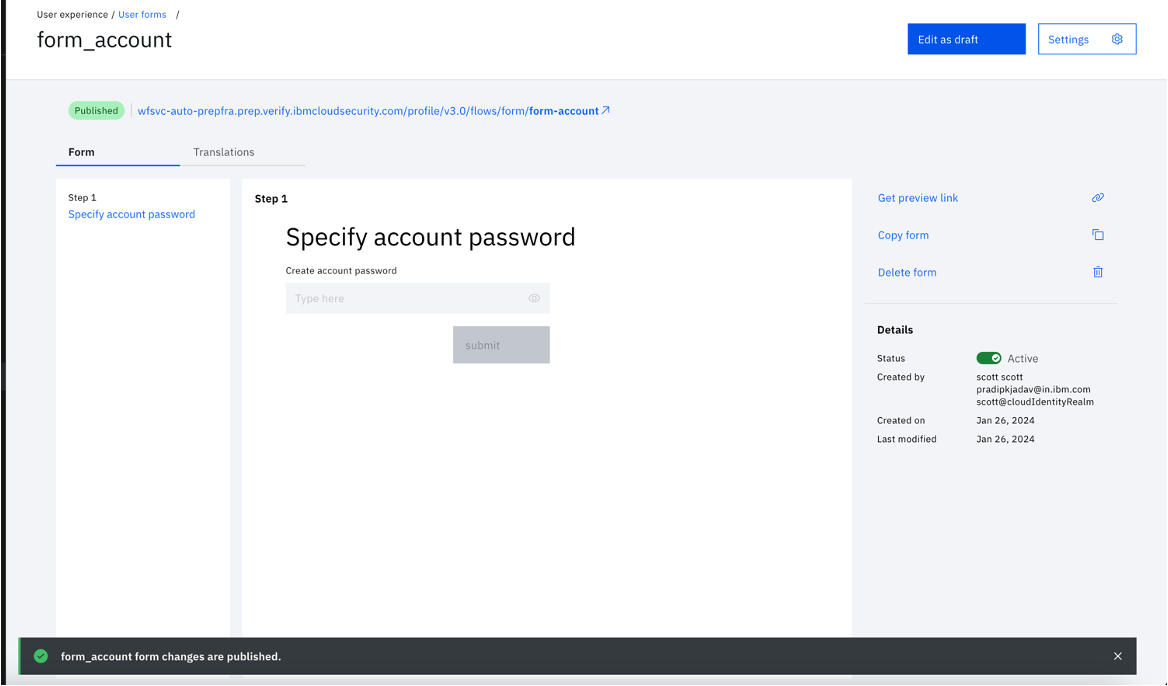This screenshot has height=686, width=1168.
Task: Open the Settings button
Action: (x=1087, y=39)
